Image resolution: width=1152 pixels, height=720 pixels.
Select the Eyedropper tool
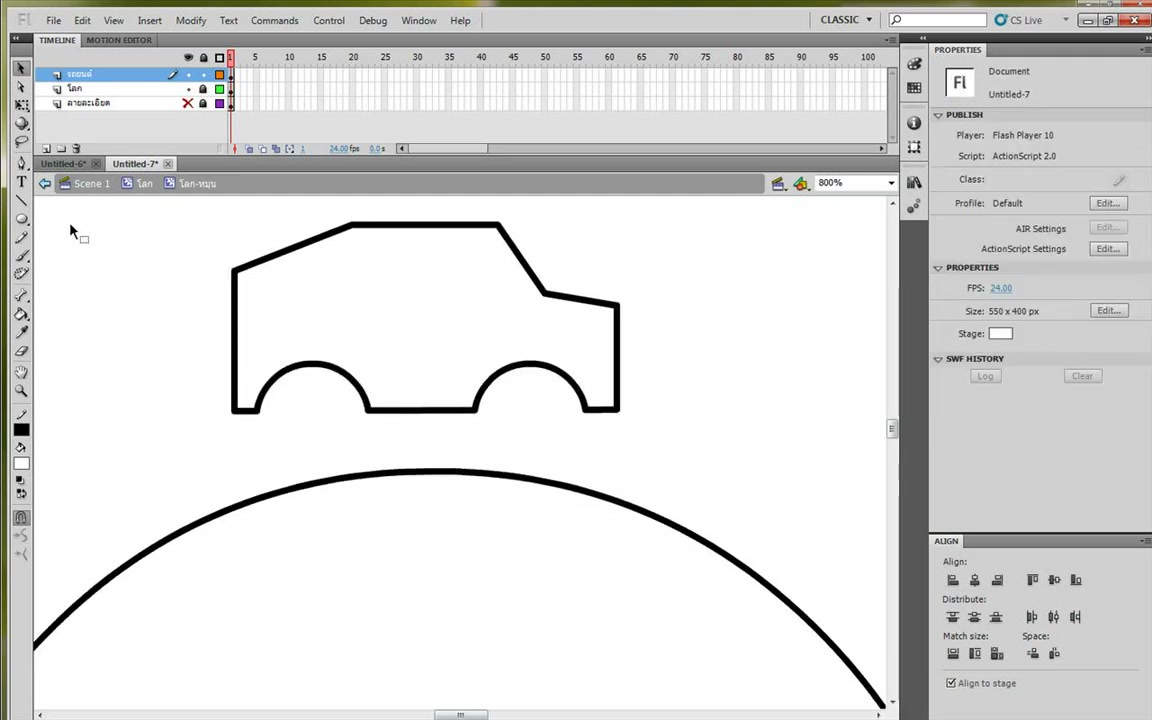pos(21,333)
